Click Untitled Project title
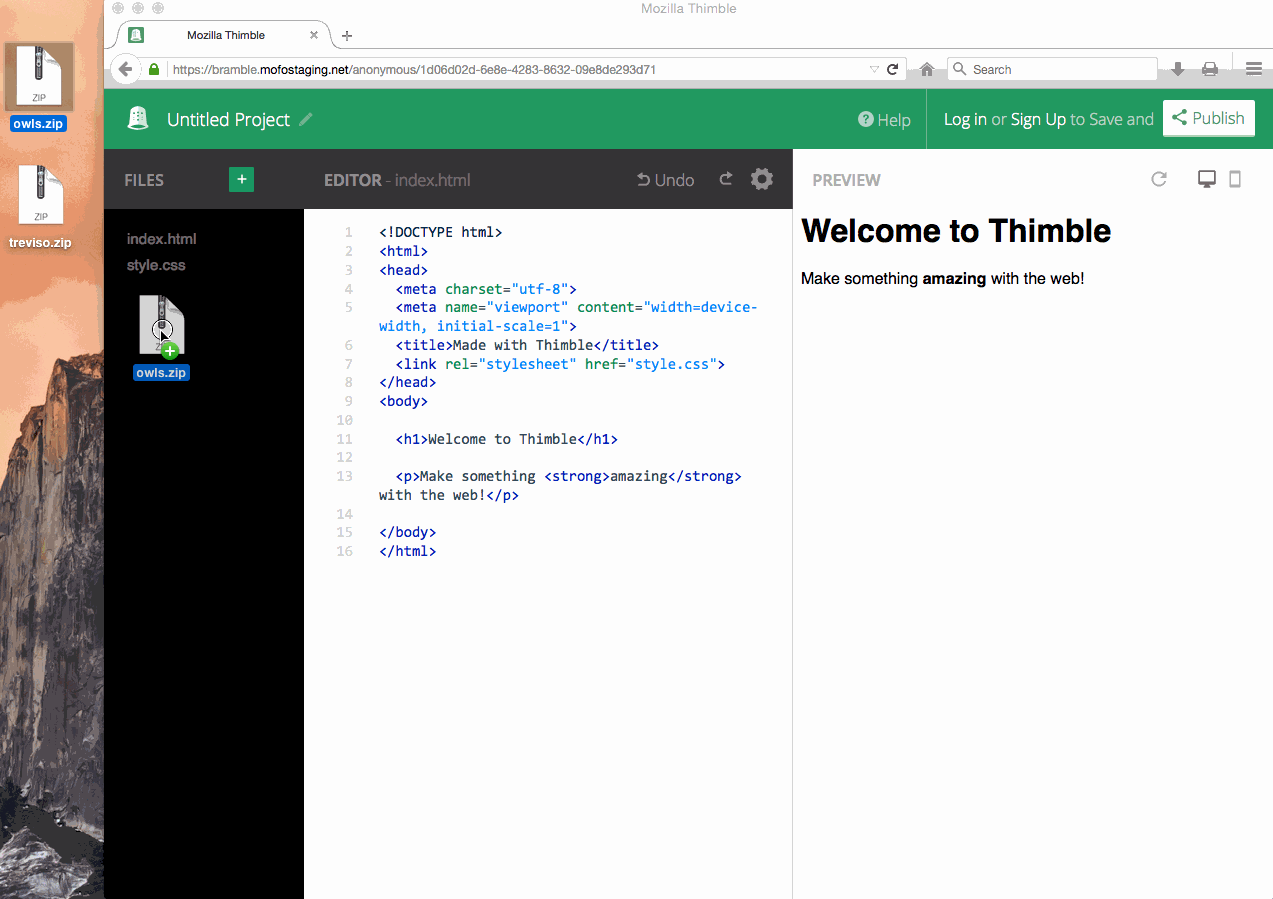This screenshot has height=899, width=1273. click(228, 120)
